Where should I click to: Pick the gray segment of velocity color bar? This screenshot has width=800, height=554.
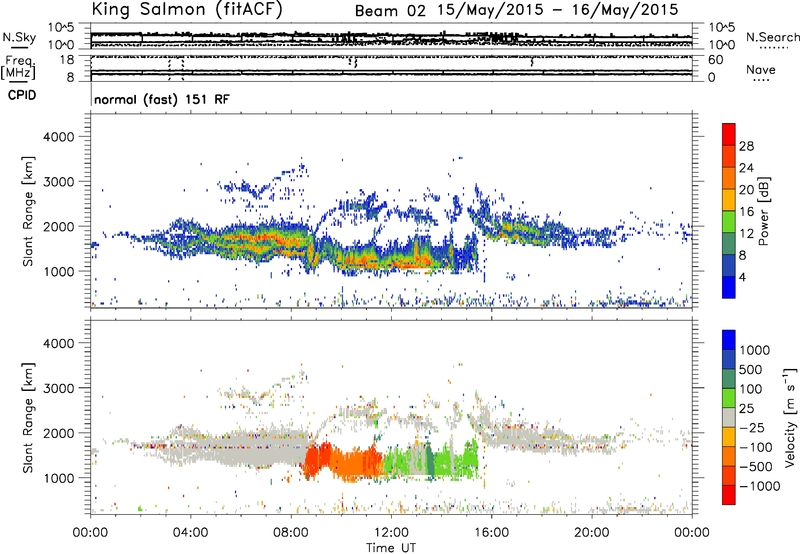(729, 417)
